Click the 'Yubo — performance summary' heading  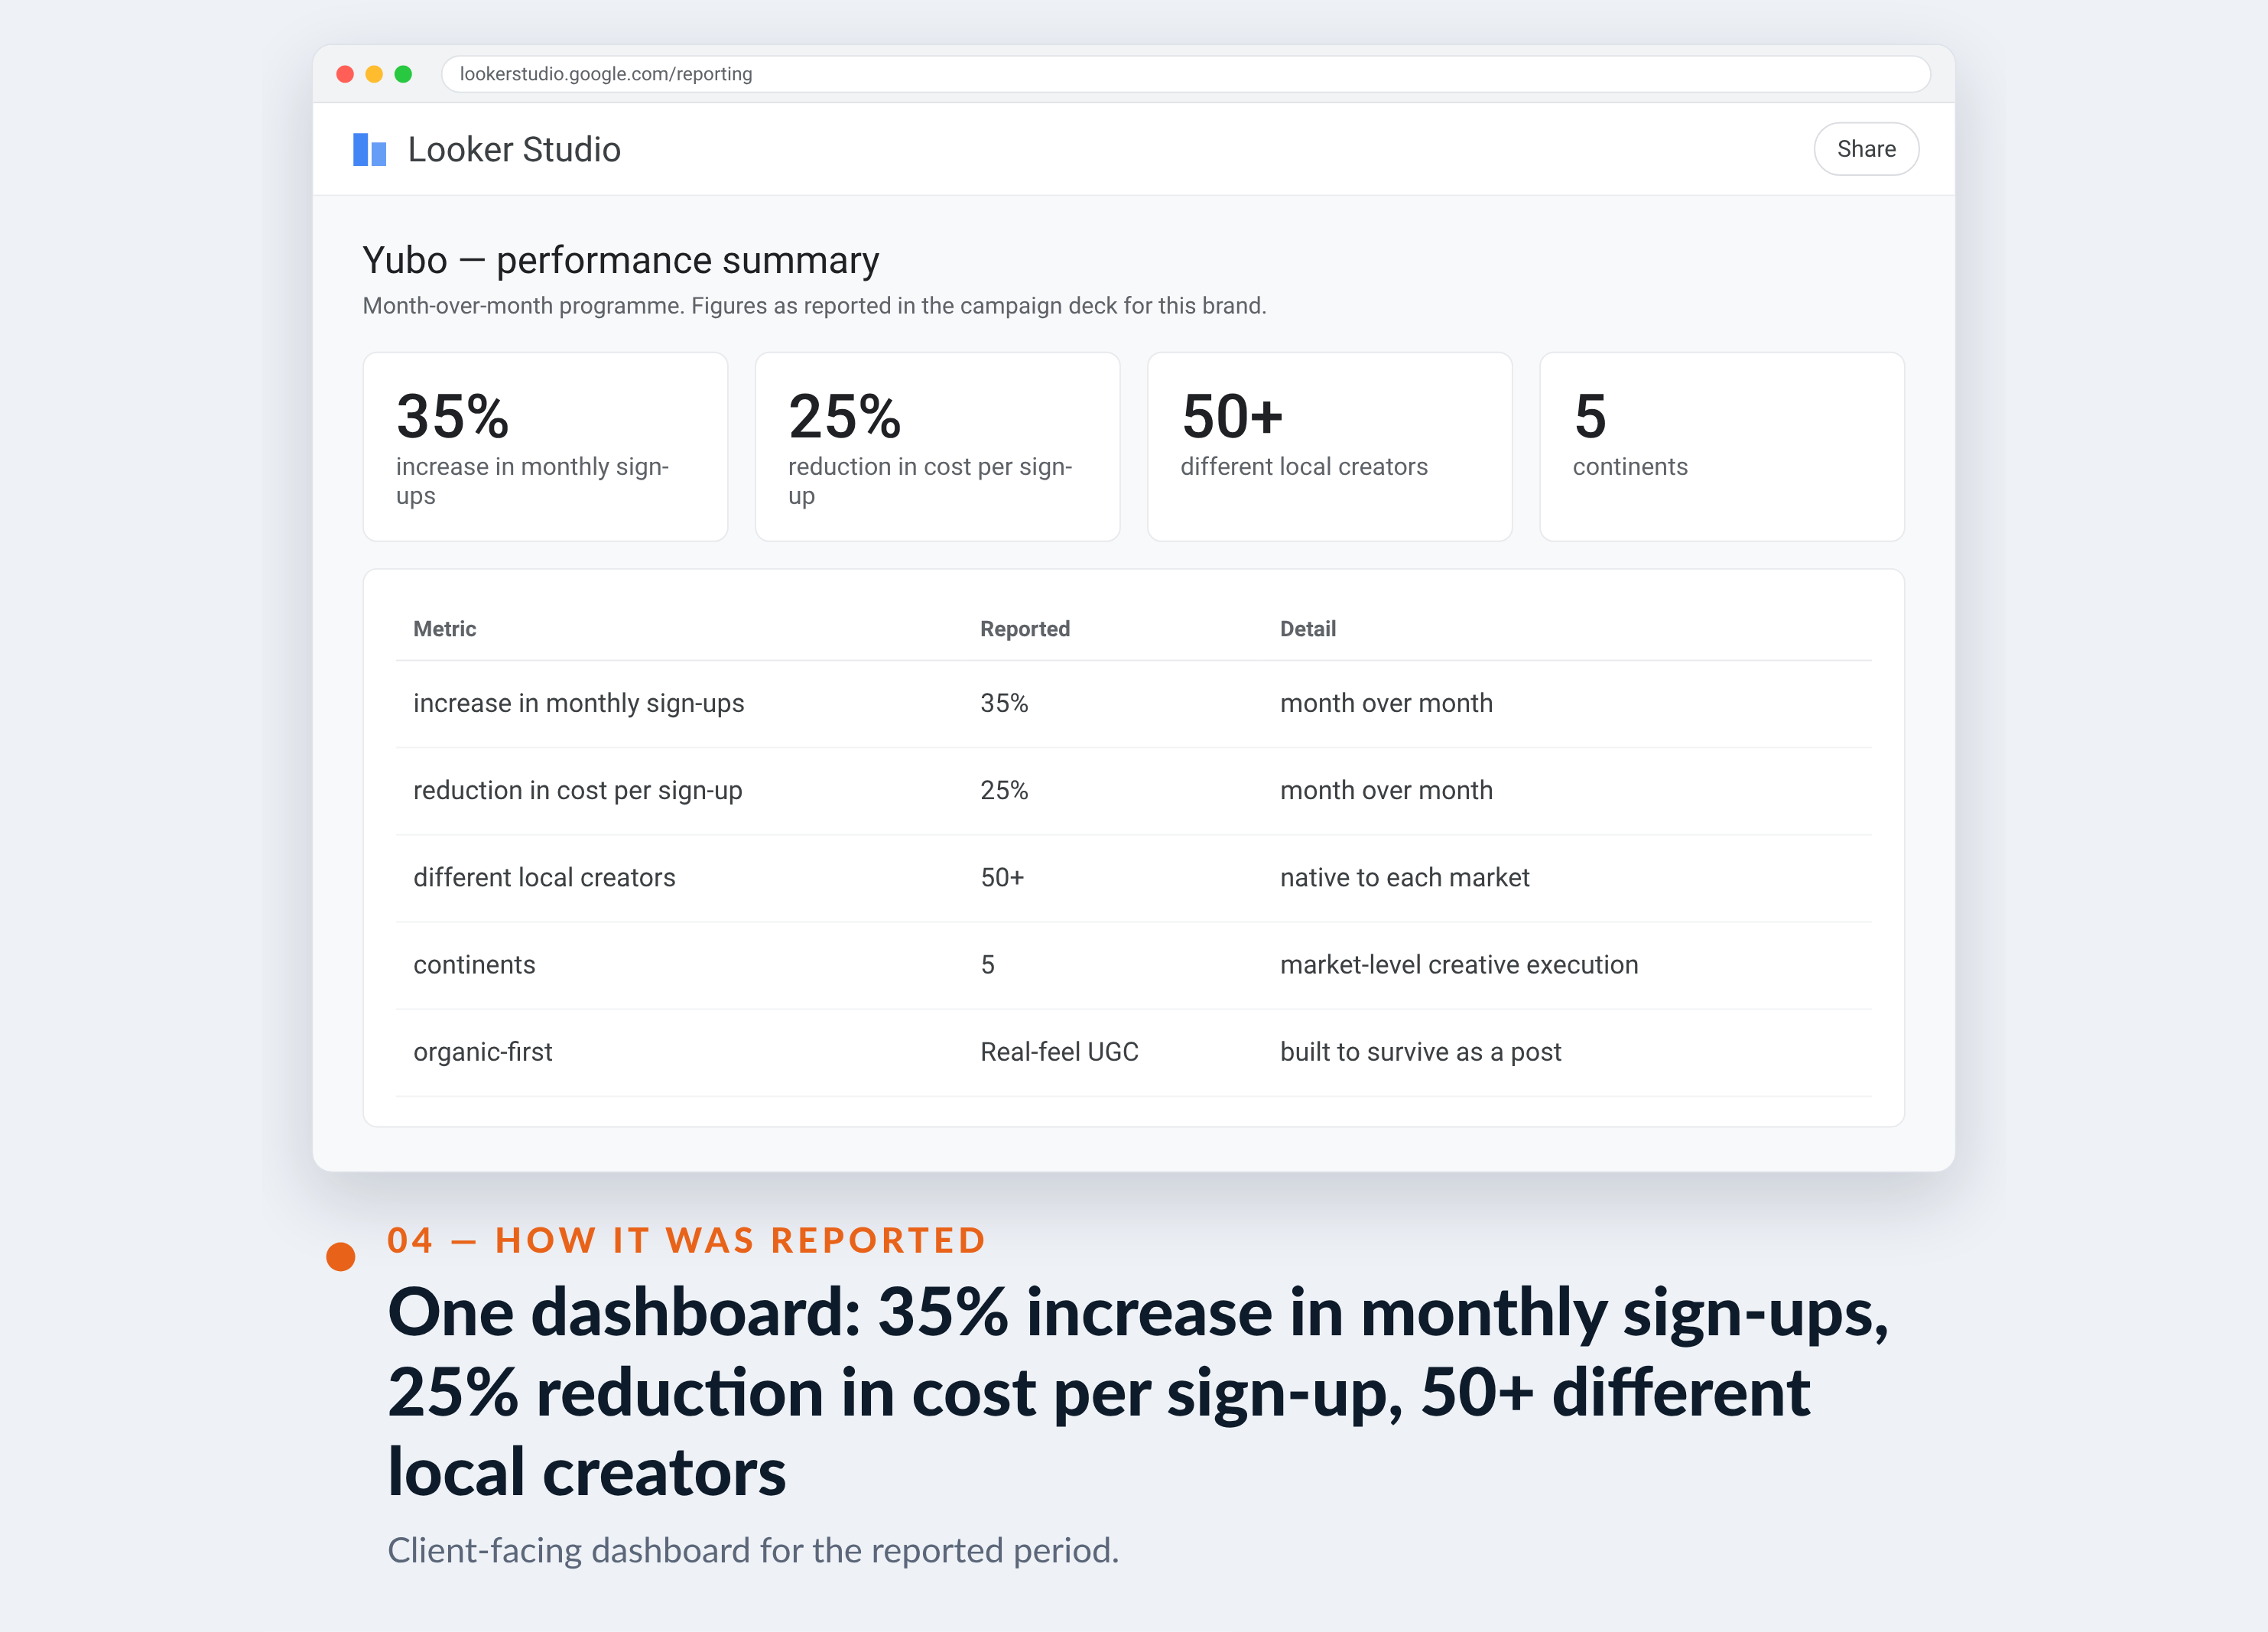tap(621, 261)
